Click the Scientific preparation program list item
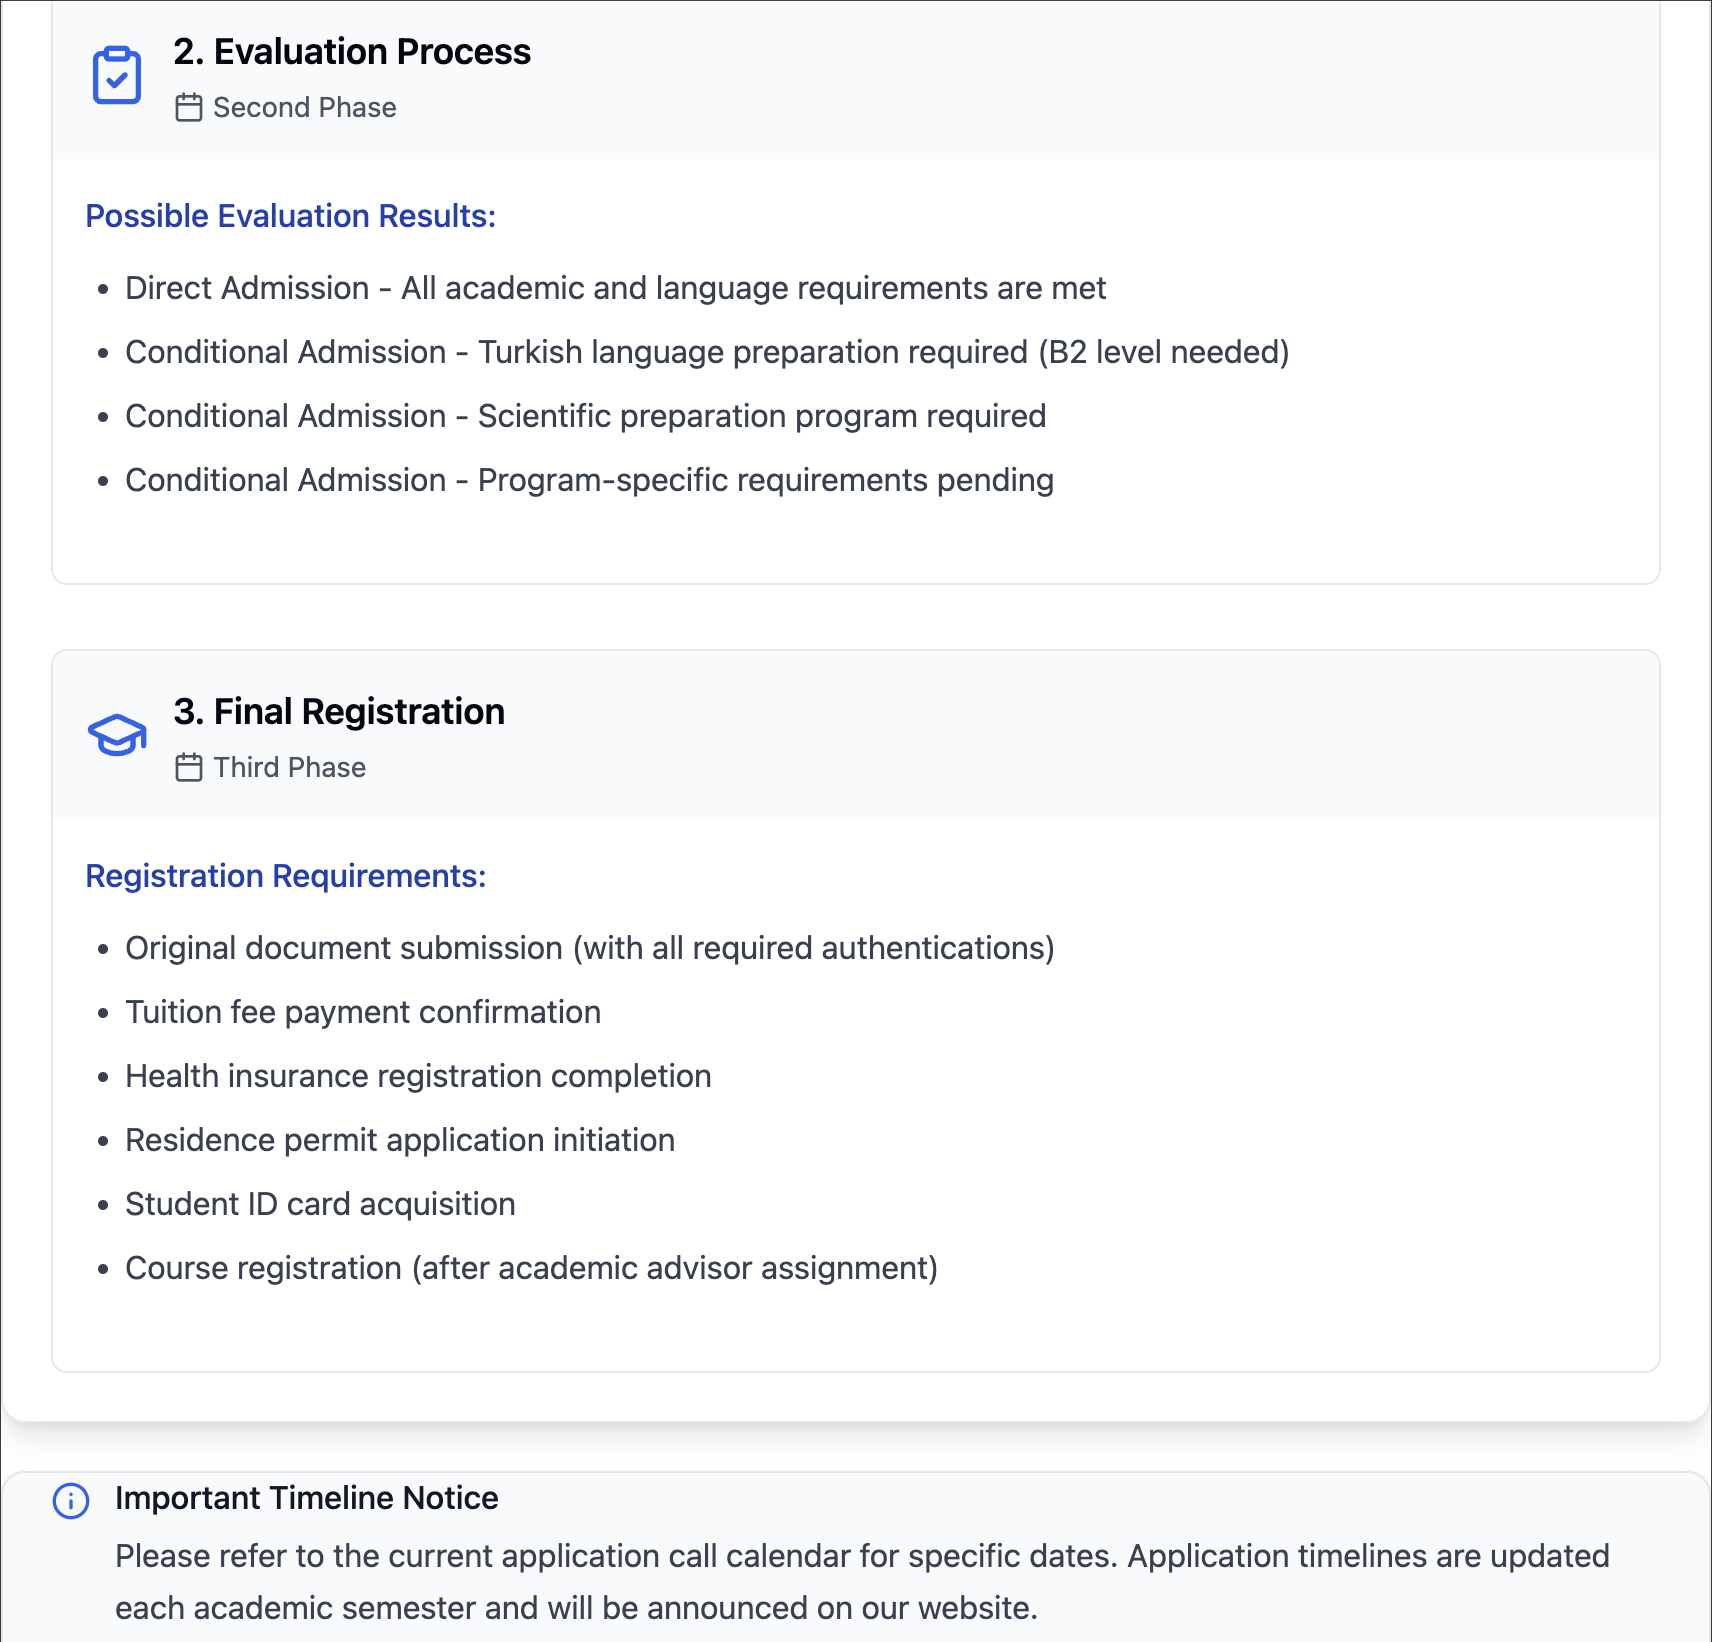The width and height of the screenshot is (1712, 1642). [585, 416]
